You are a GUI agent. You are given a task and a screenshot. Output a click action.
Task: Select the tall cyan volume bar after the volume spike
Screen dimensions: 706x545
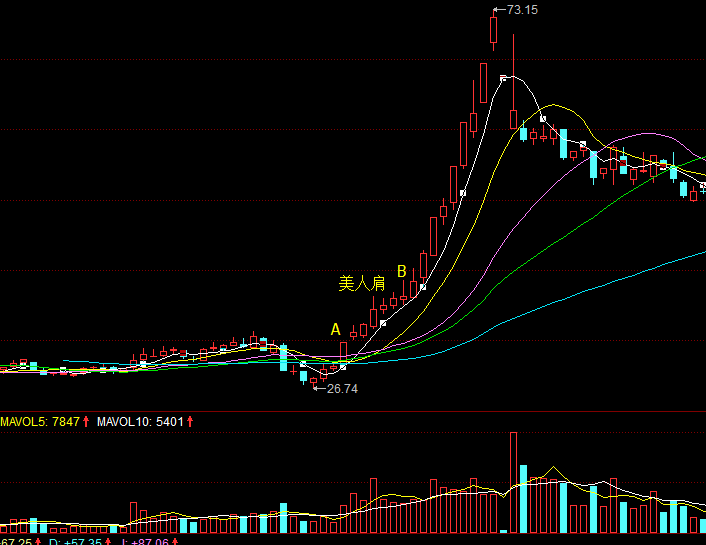[564, 509]
